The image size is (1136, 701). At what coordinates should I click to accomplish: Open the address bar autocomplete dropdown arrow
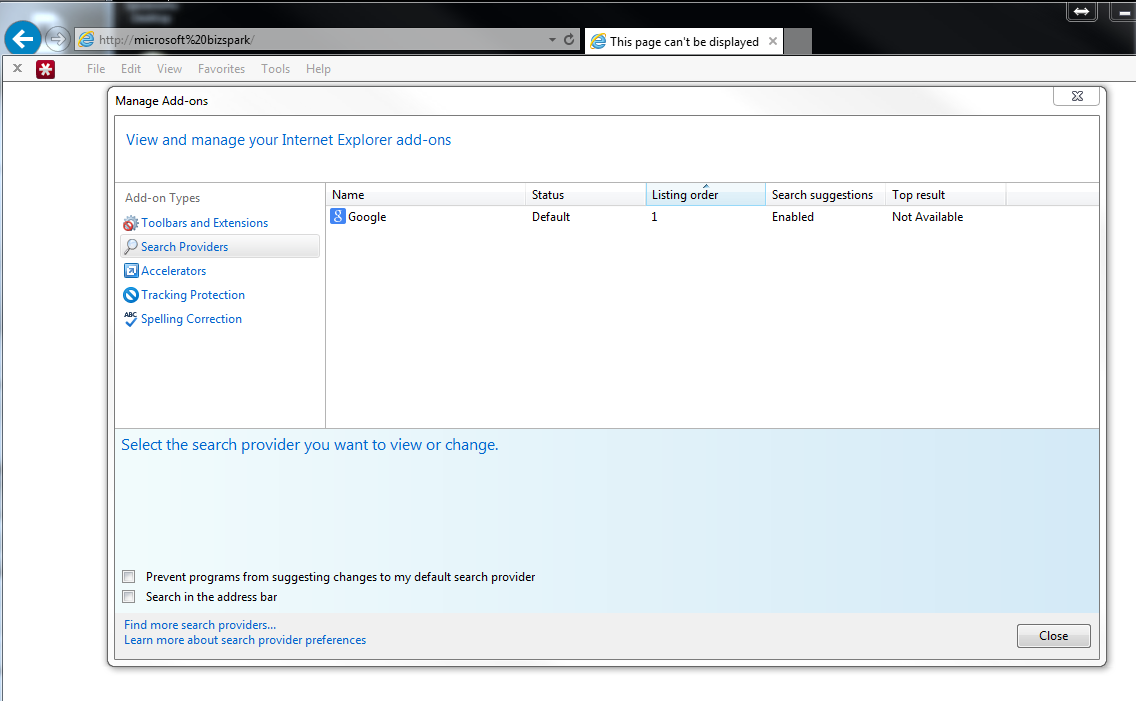coord(552,40)
